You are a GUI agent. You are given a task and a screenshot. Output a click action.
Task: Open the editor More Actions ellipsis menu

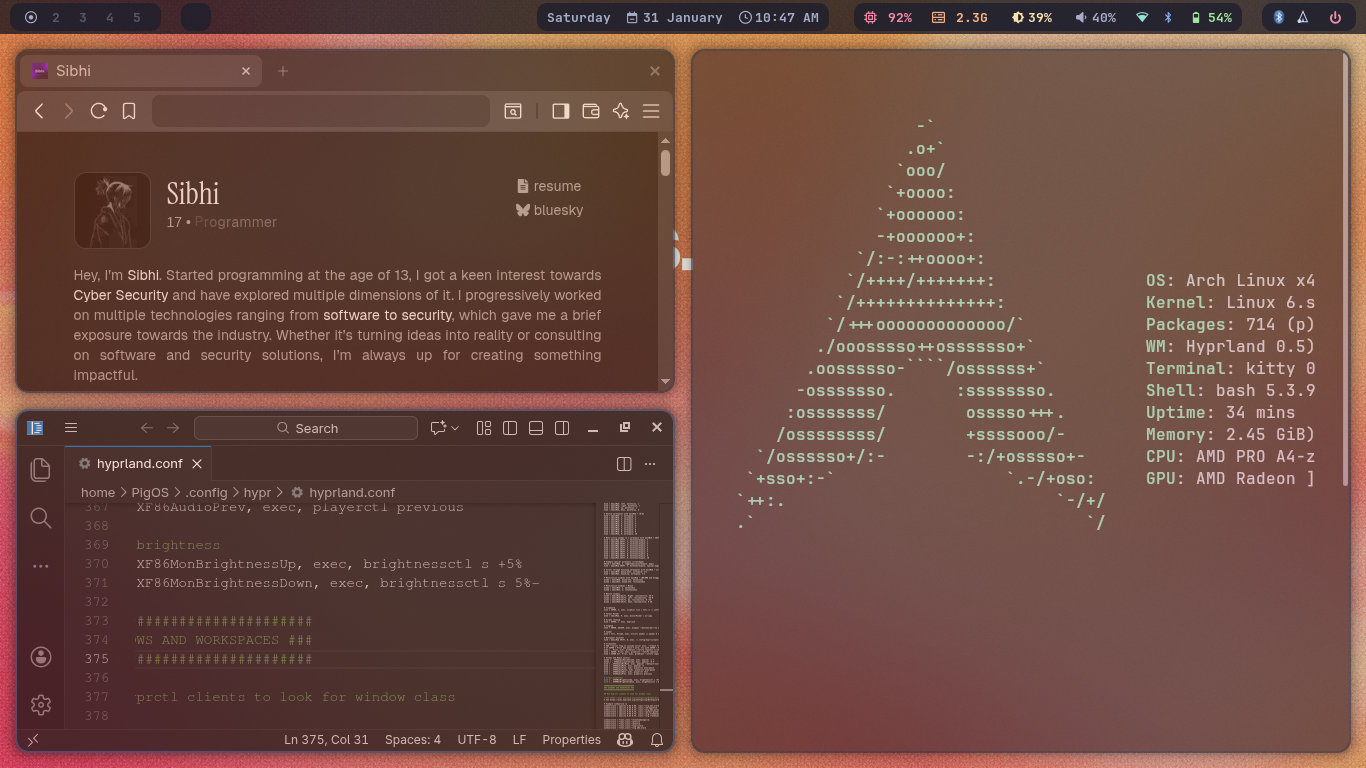click(x=650, y=463)
